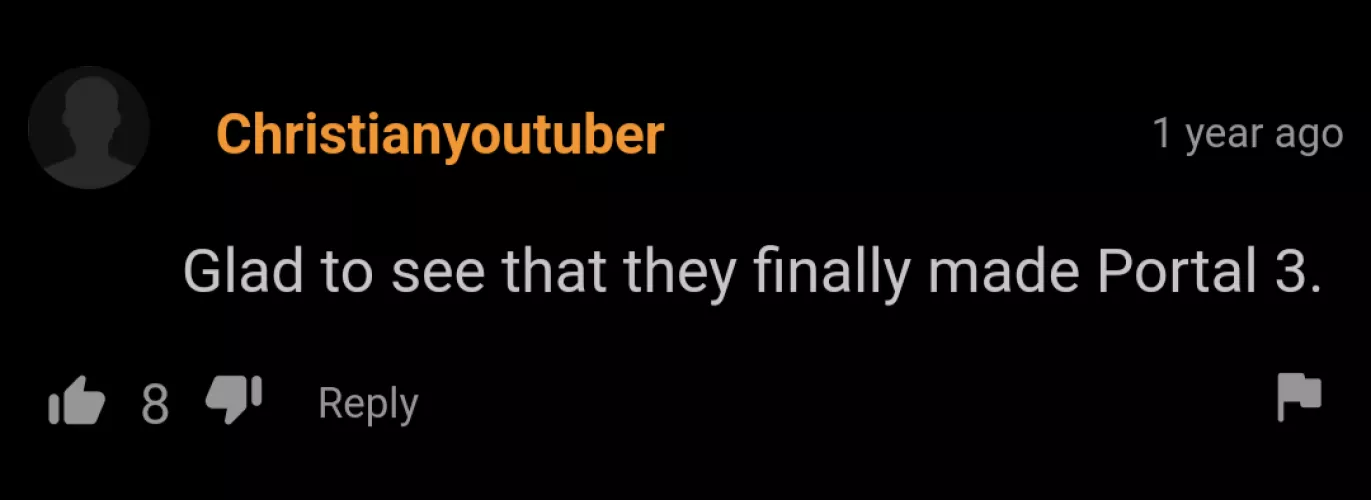The image size is (1371, 500).
Task: Toggle the dislike on Christianyoutuber's comment
Action: [x=232, y=400]
